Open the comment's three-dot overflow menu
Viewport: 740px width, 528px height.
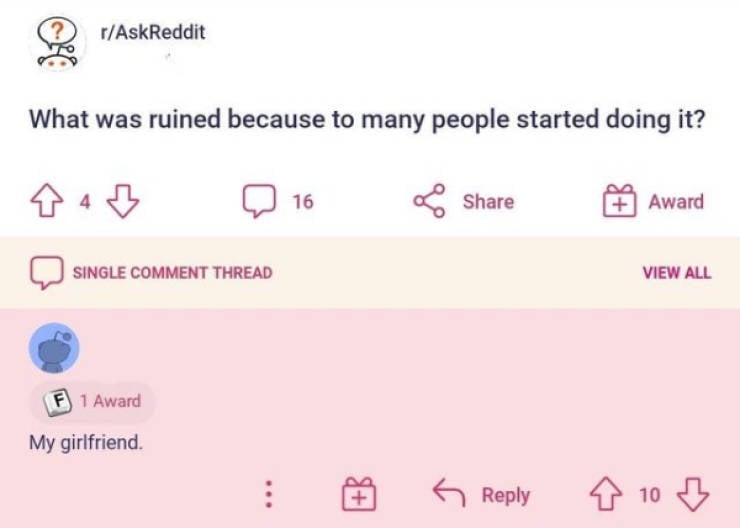coord(268,494)
